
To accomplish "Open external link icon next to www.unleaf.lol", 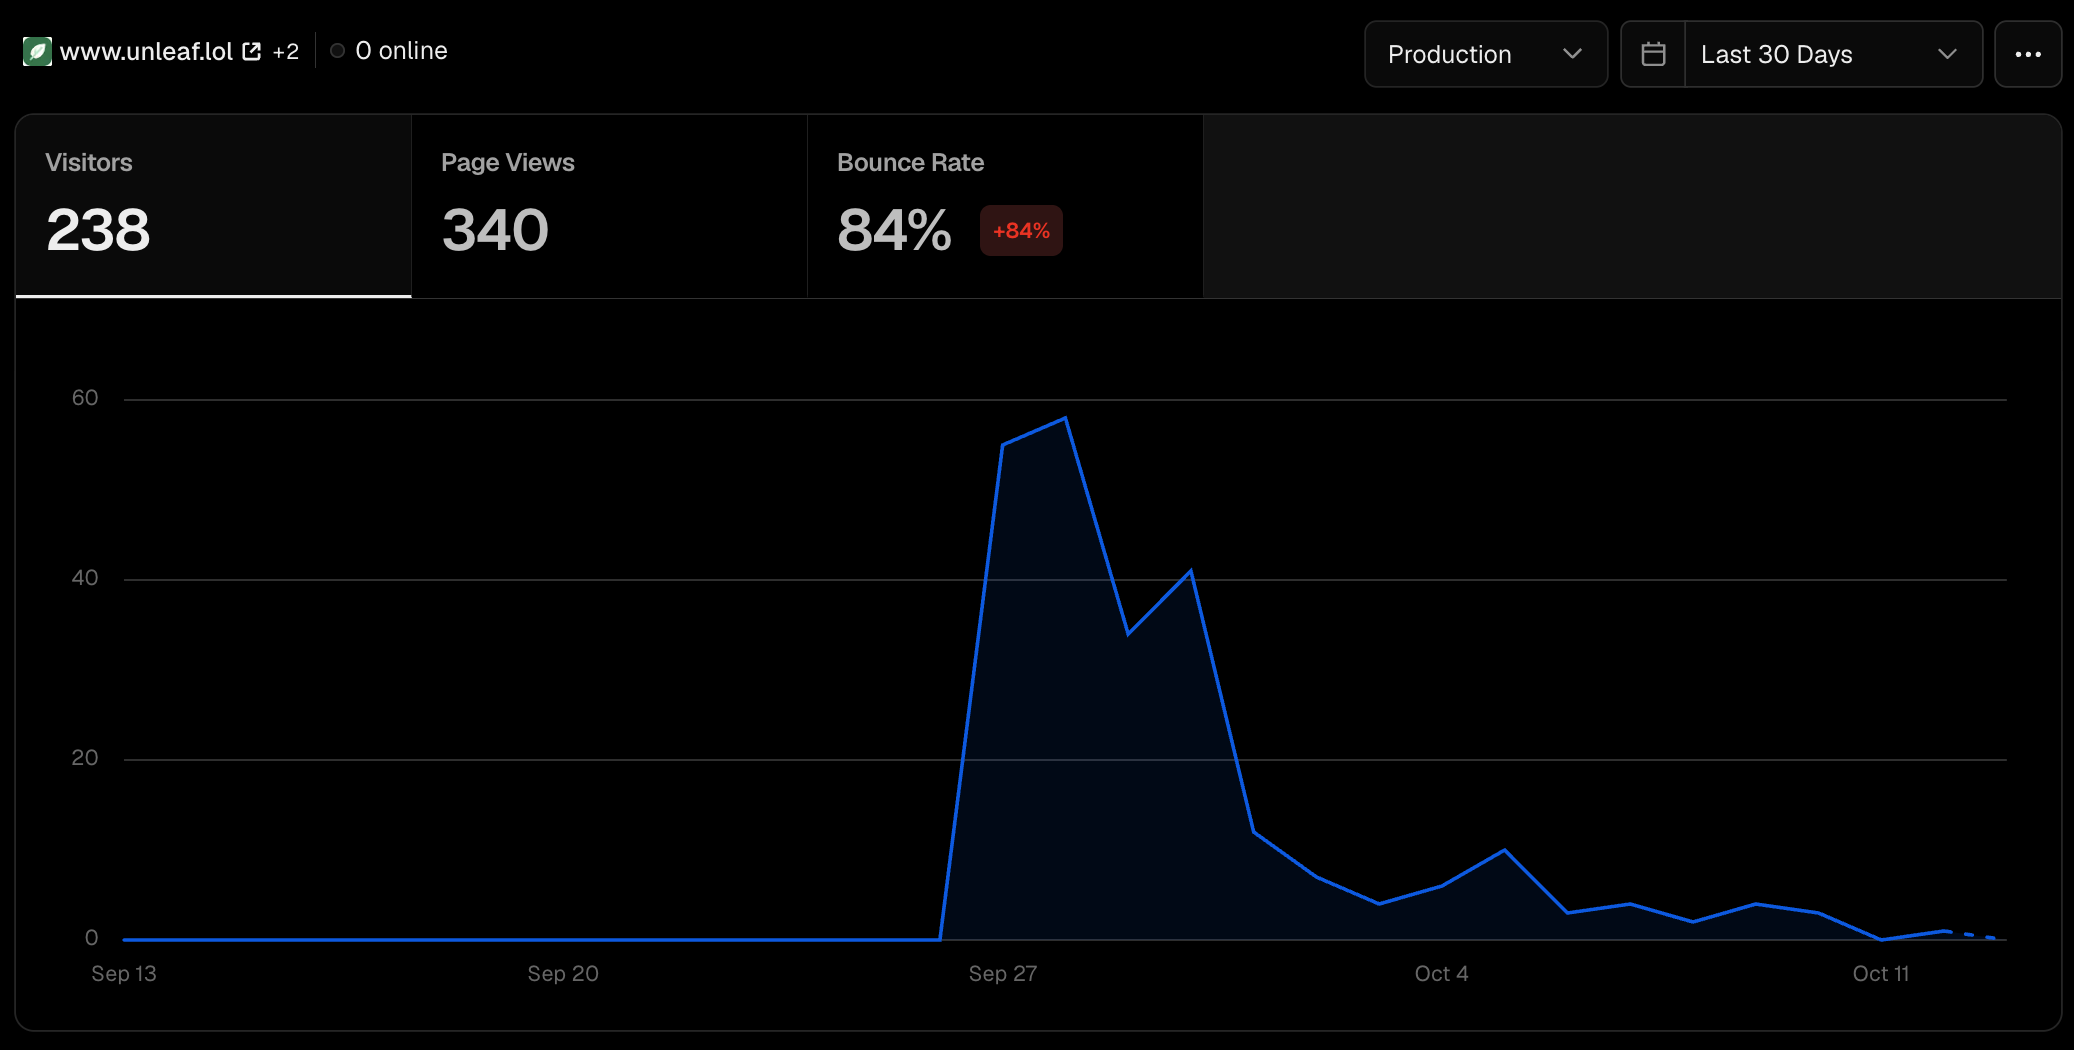I will coord(252,51).
